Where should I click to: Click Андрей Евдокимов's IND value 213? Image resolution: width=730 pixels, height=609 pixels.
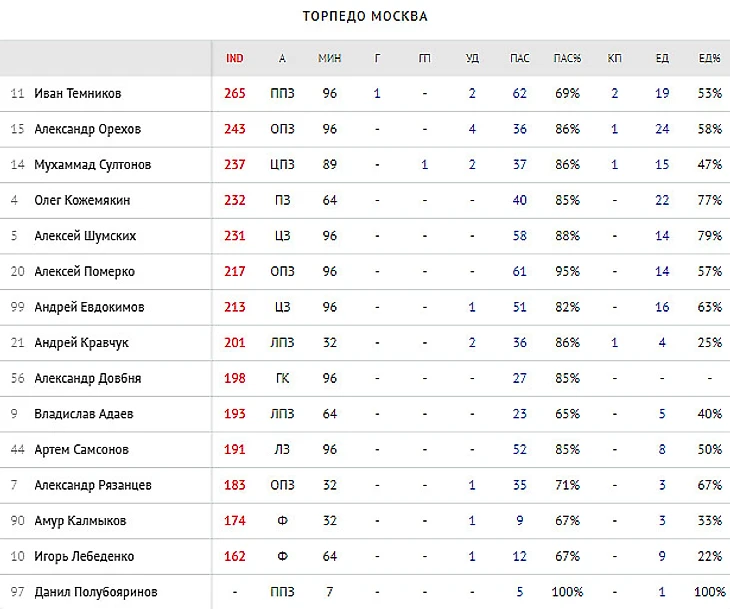pos(235,307)
